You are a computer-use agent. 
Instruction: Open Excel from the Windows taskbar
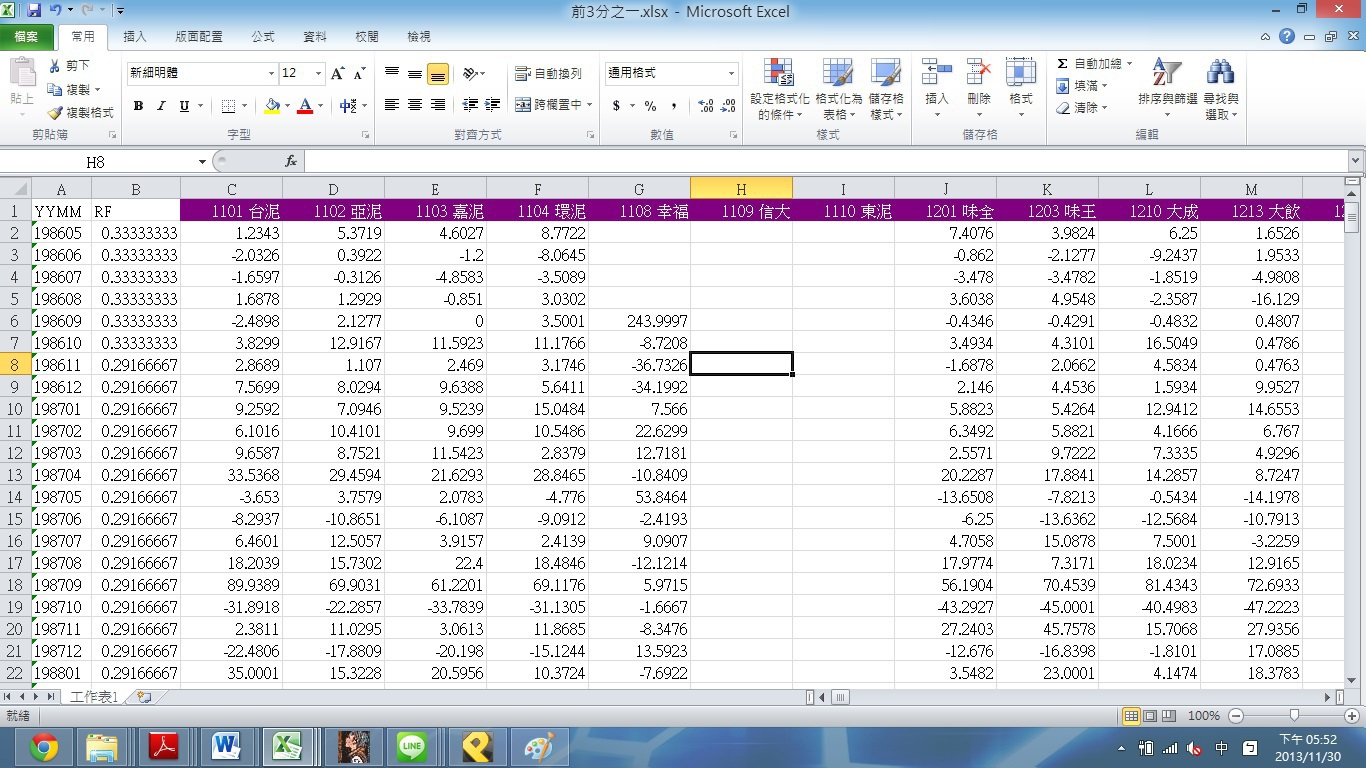288,746
